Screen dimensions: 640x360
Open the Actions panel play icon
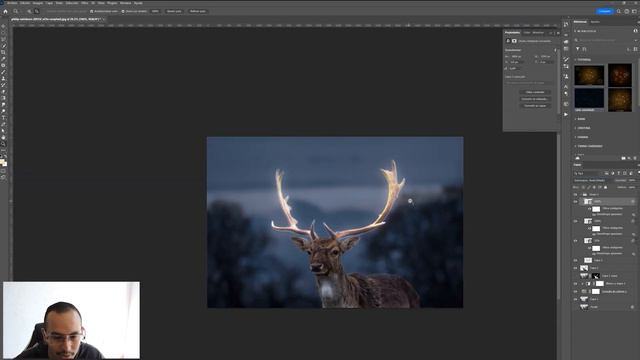(566, 114)
